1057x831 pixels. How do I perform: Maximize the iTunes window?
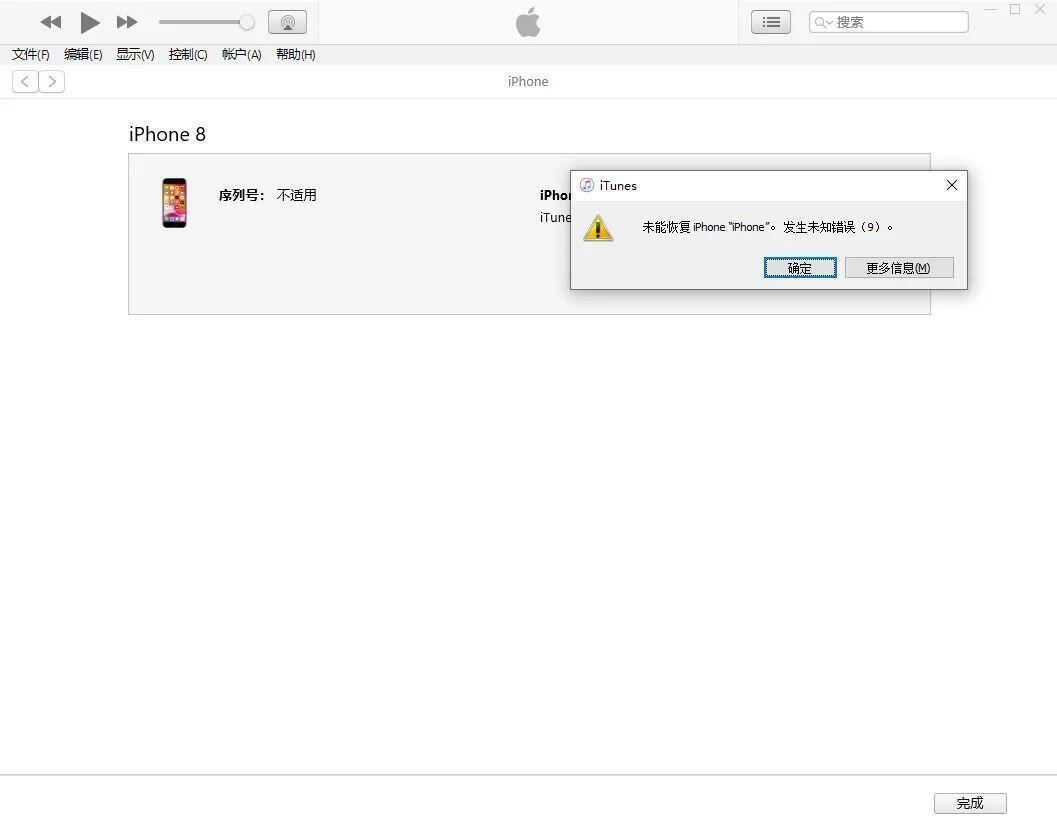click(x=1015, y=9)
